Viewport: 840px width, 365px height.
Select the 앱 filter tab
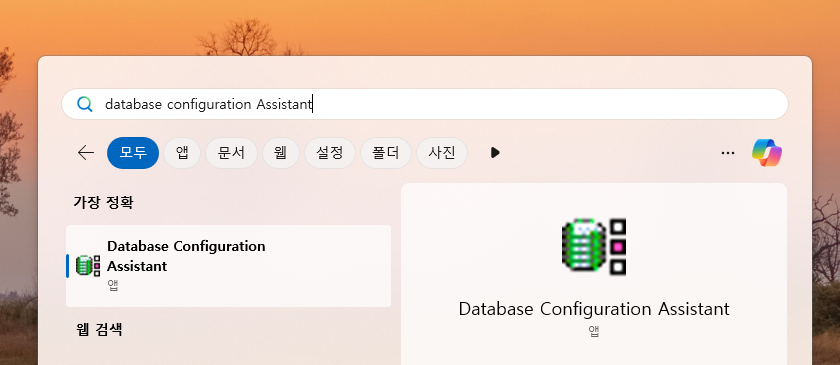pyautogui.click(x=182, y=153)
